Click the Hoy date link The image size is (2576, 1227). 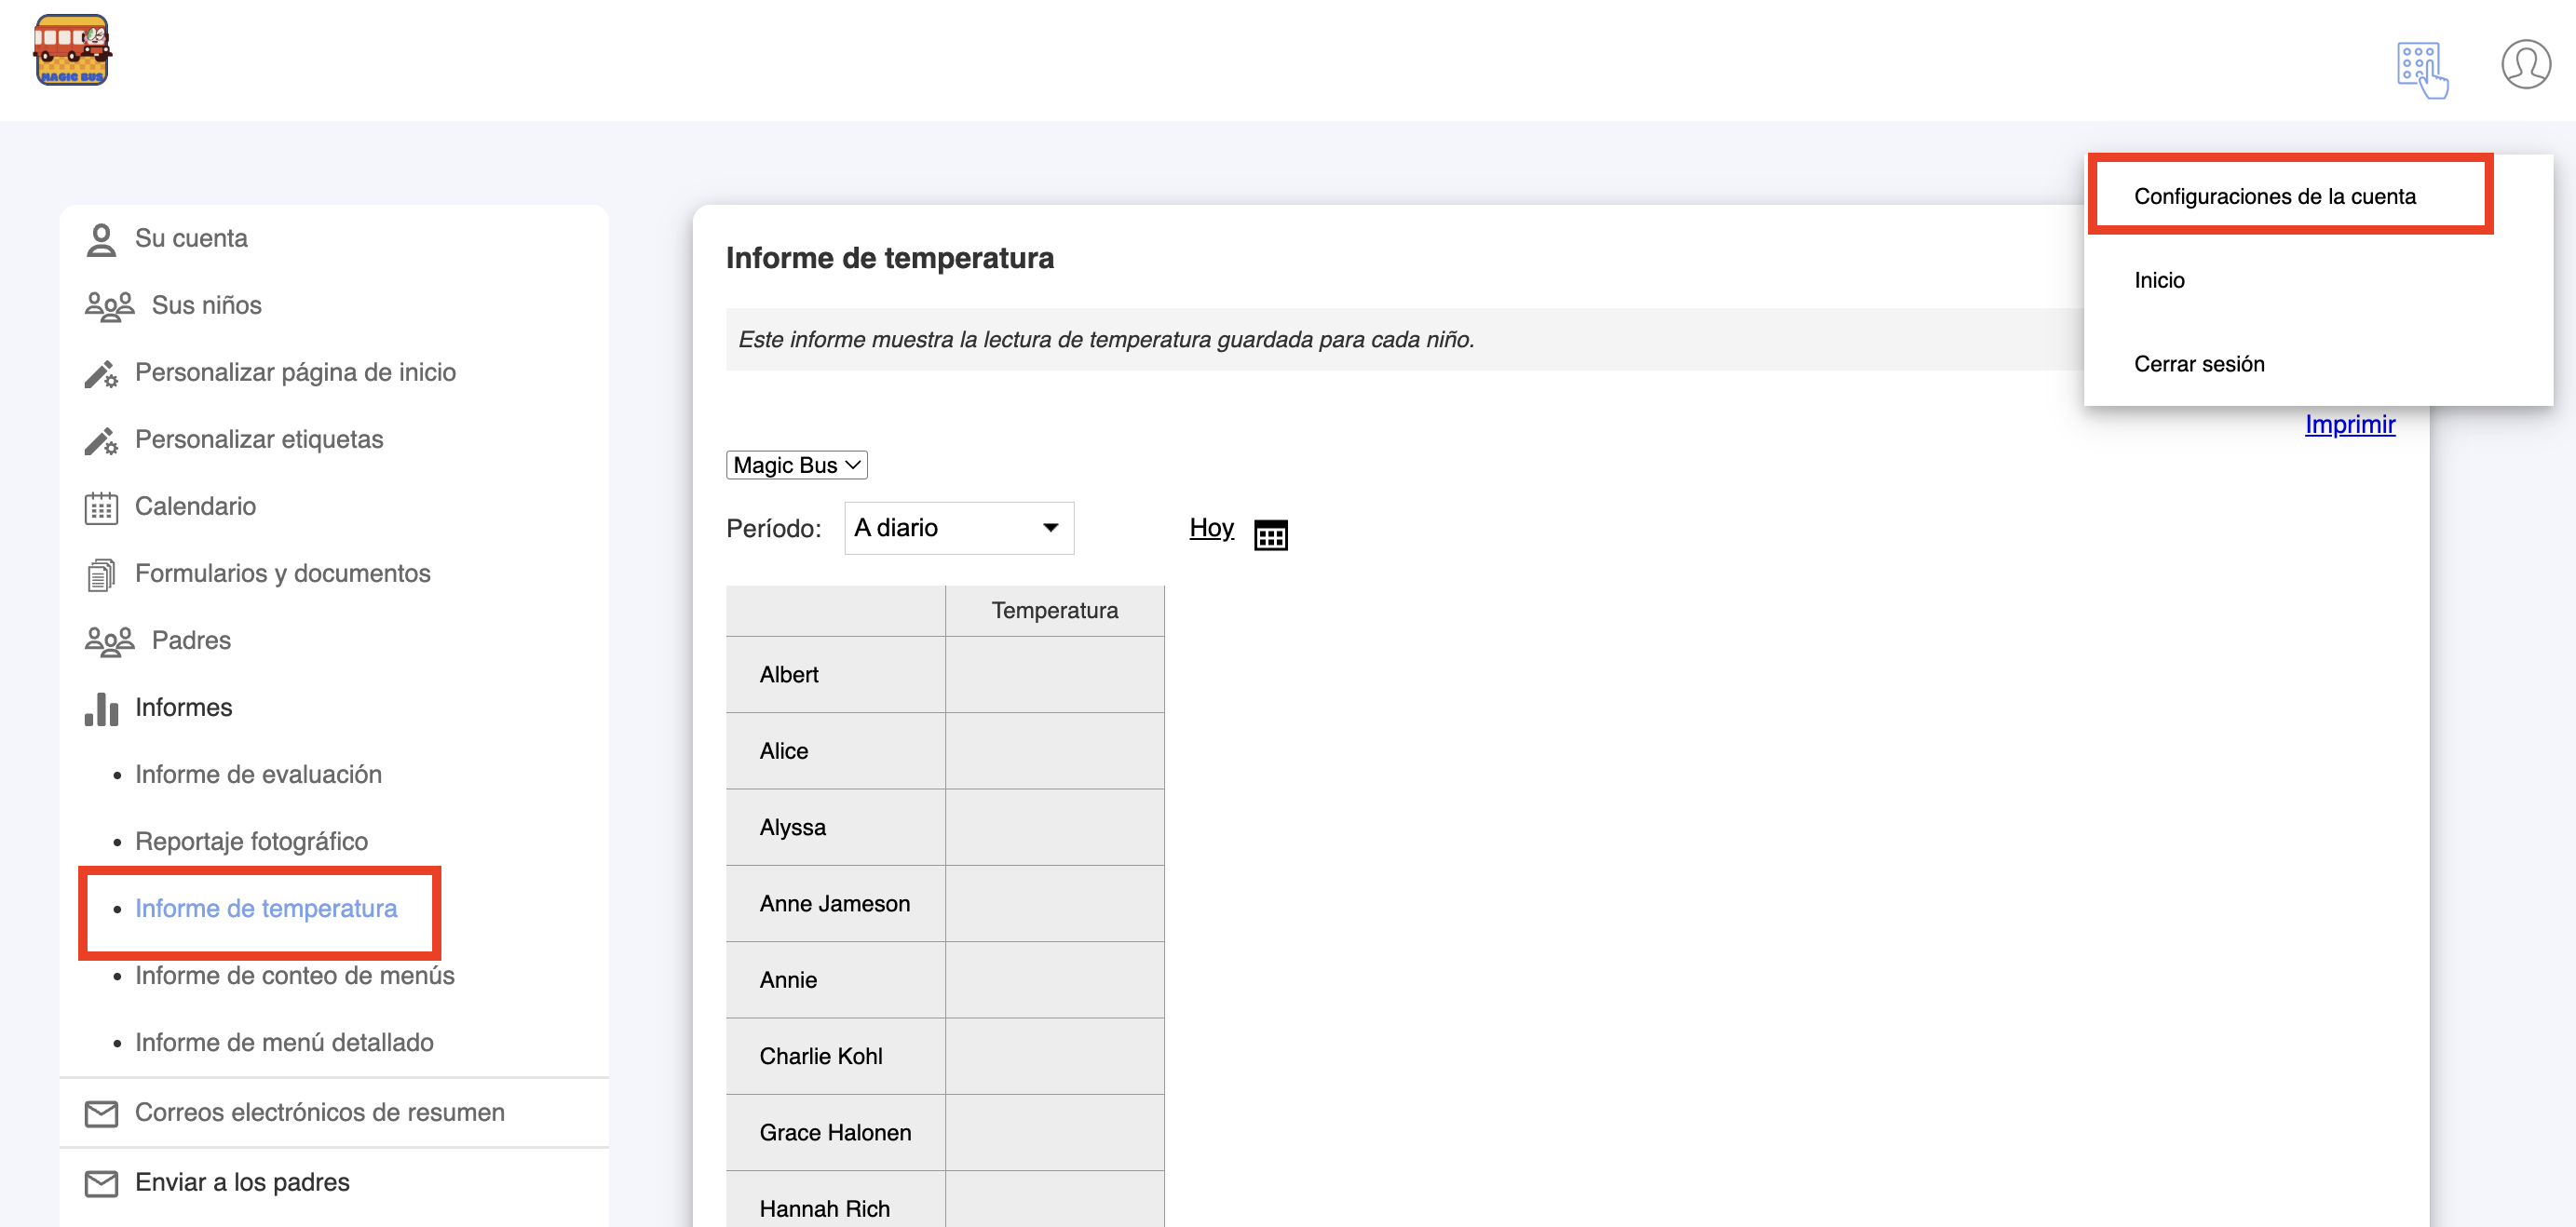pyautogui.click(x=1210, y=528)
